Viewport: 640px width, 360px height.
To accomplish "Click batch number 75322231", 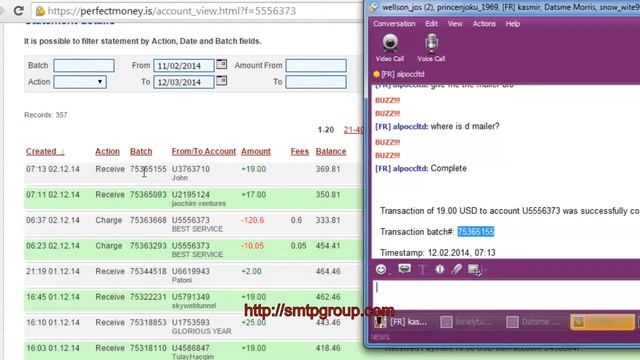I will (148, 297).
